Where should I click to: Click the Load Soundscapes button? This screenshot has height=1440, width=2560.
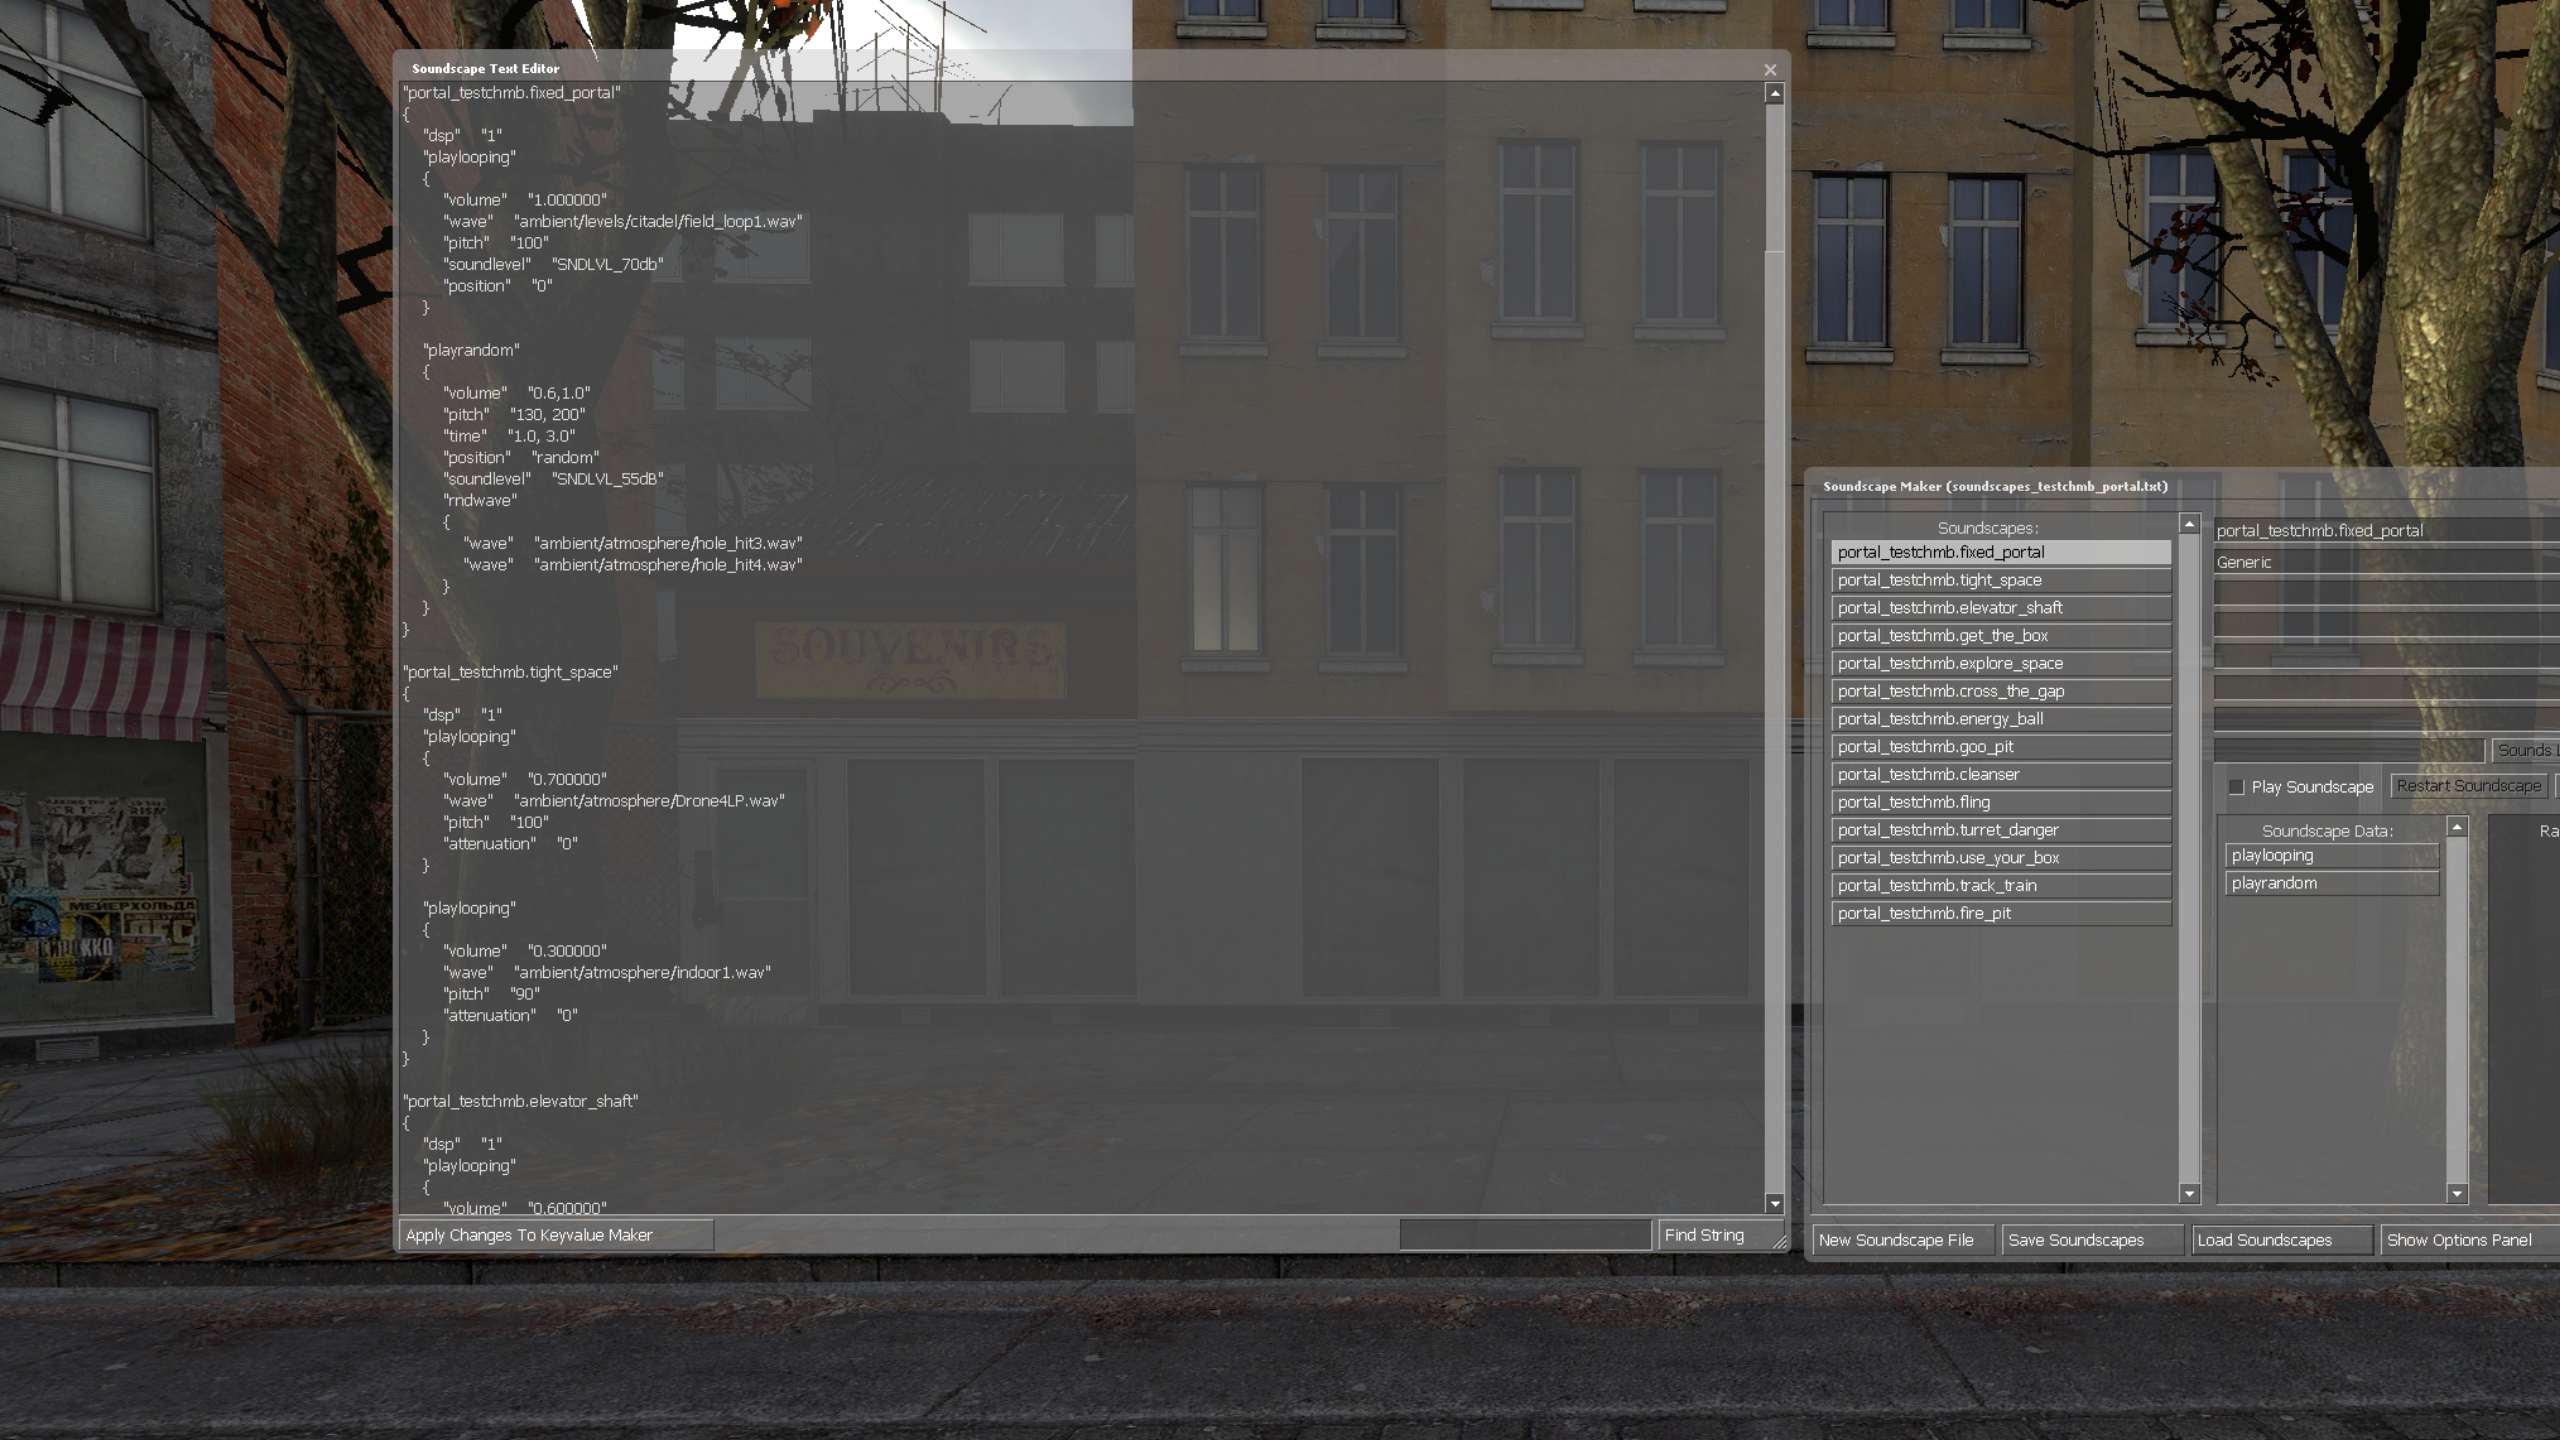(2281, 1240)
